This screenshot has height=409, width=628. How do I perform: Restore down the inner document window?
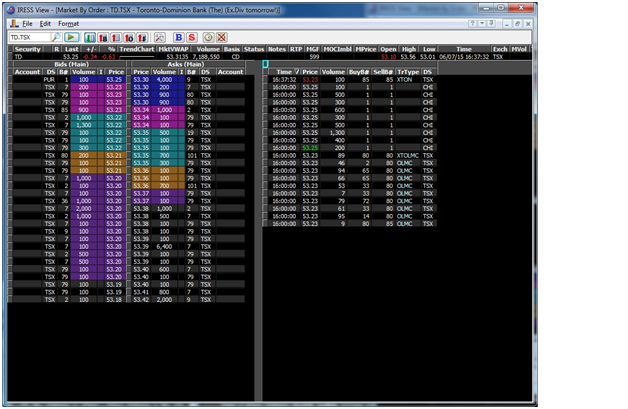click(x=517, y=24)
